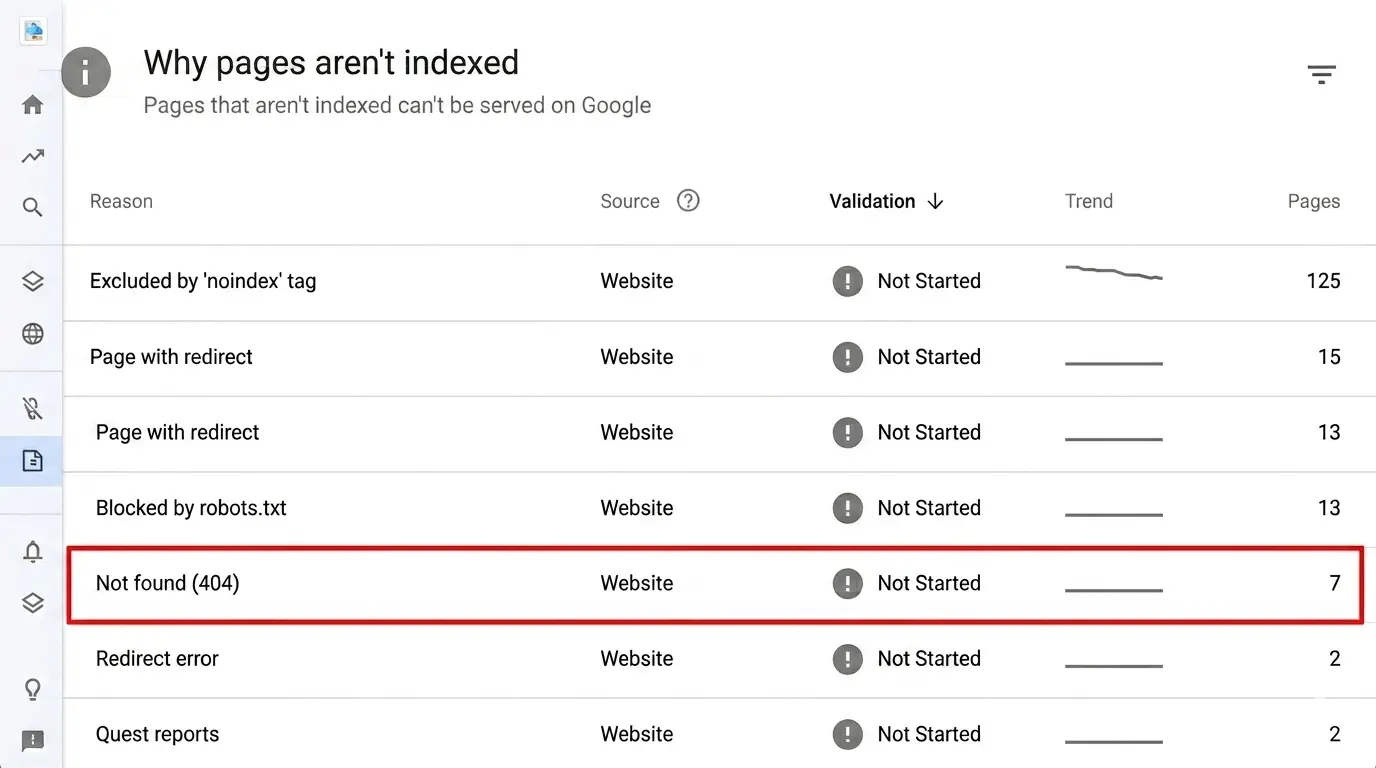
Task: Sort using the Validation column arrow
Action: 935,201
